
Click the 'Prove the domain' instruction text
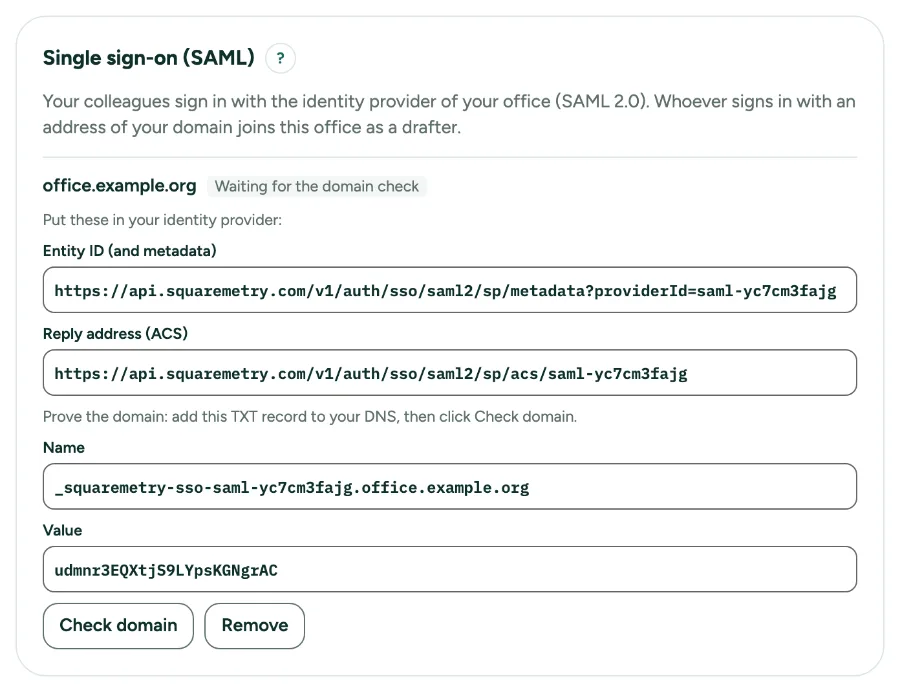click(x=310, y=417)
